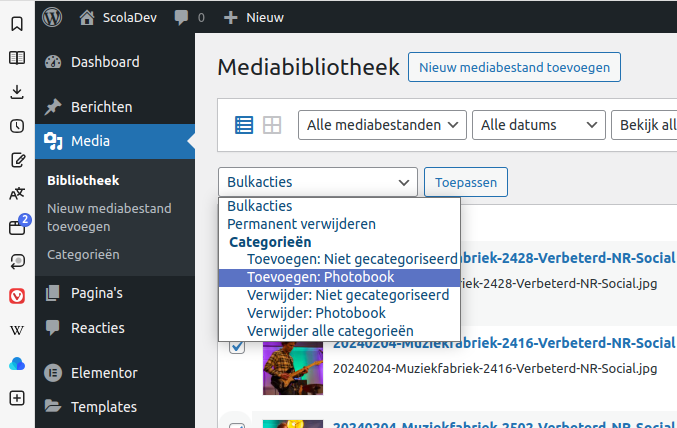Open the Categorieën submenu link
677x428 pixels.
[x=83, y=254]
